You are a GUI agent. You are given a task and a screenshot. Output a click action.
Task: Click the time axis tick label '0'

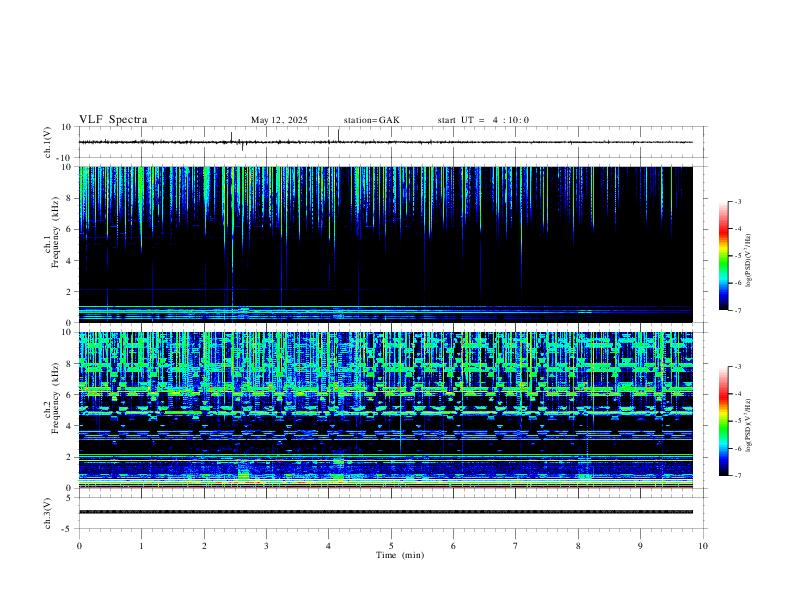[79, 546]
